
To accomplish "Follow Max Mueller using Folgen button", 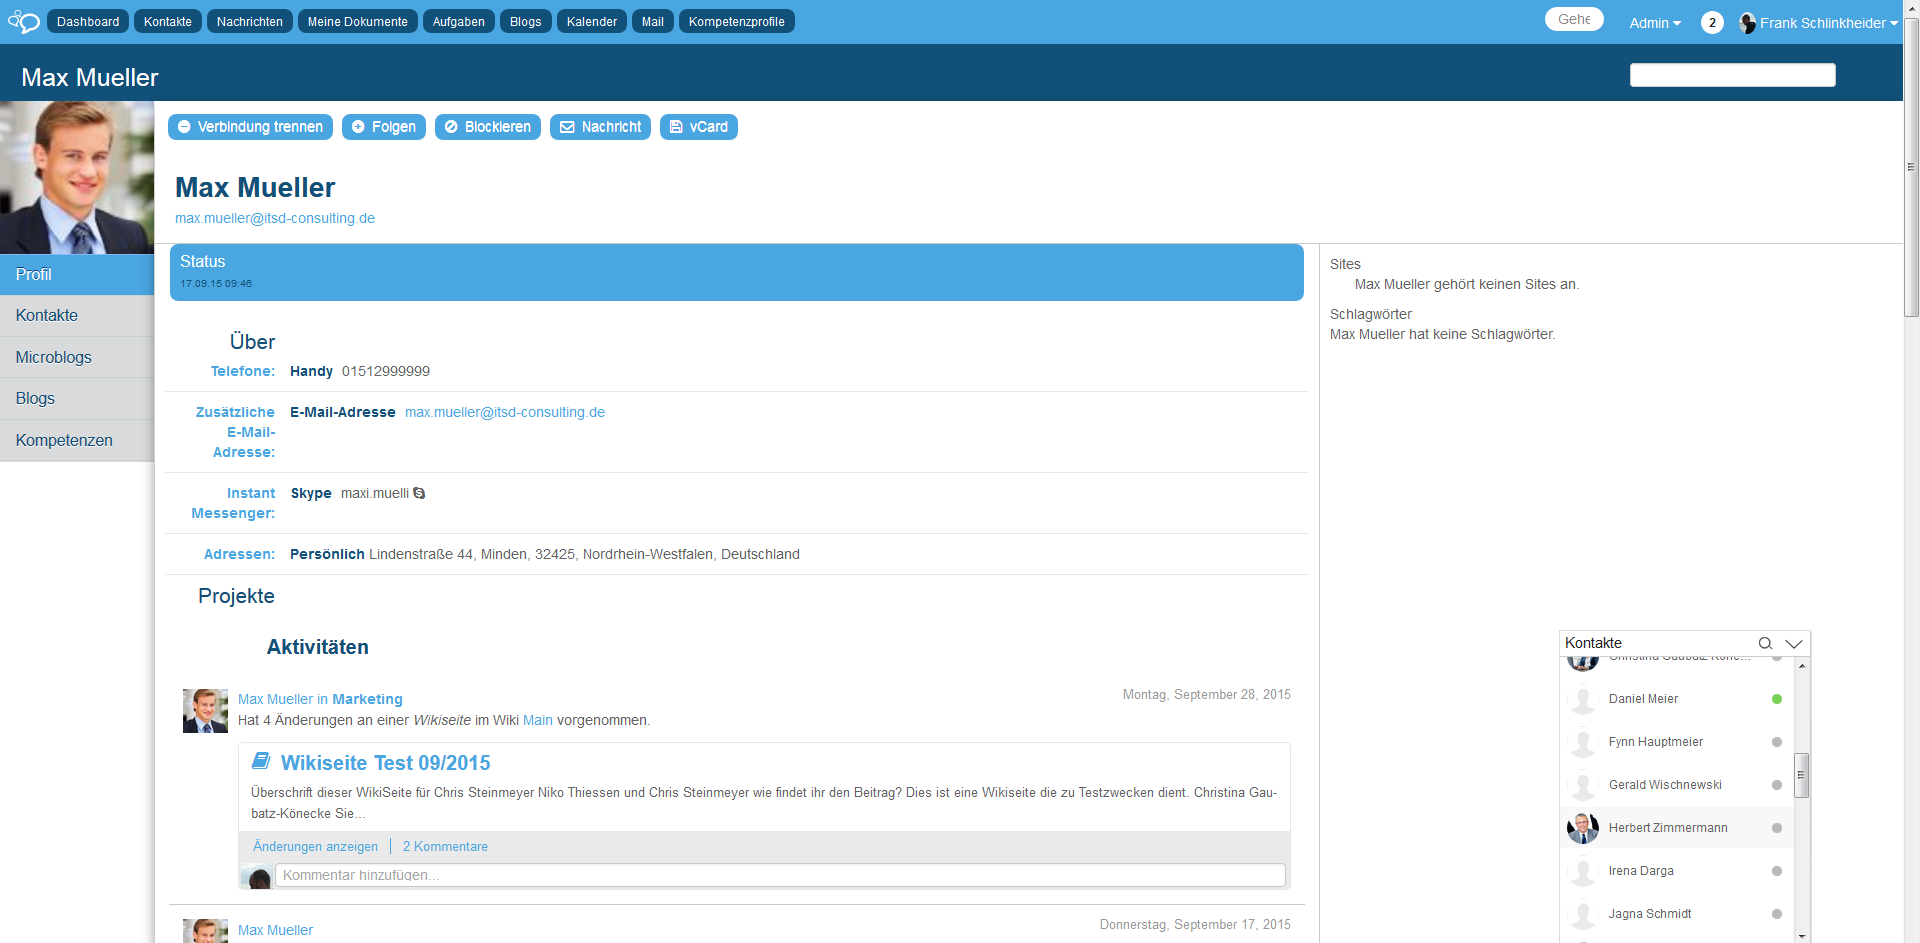I will (384, 127).
